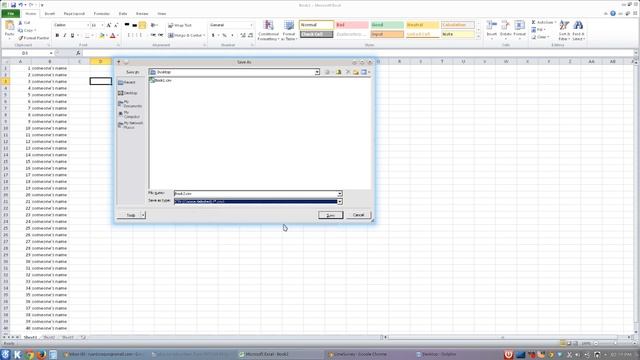Click the Delete icon in the dialog toolbar
The image size is (640, 360).
click(348, 72)
